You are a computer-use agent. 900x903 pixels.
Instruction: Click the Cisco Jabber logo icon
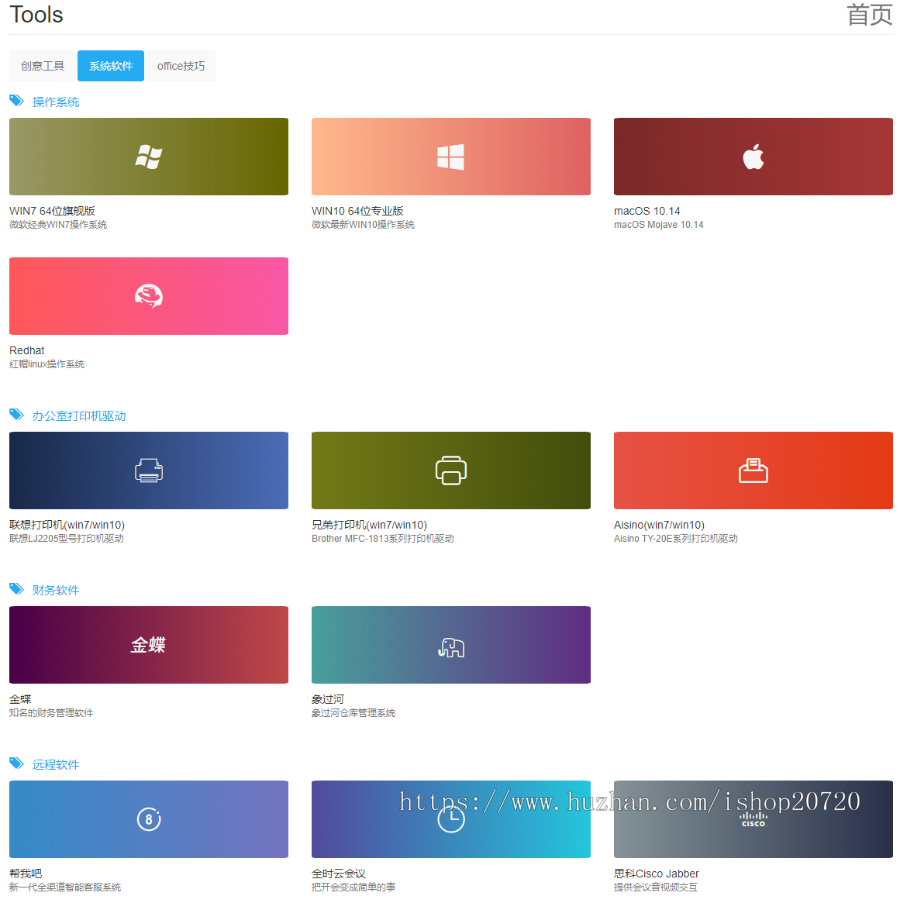(x=753, y=819)
